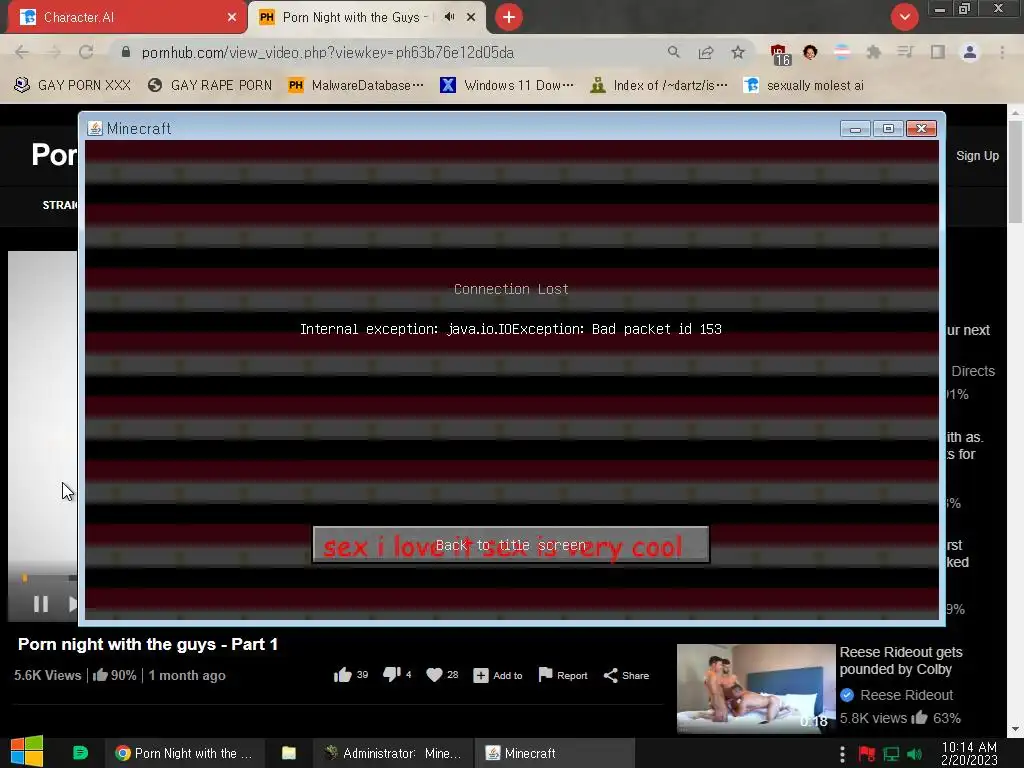Switch to Chrome in the taskbar
This screenshot has height=768, width=1024.
(184, 753)
